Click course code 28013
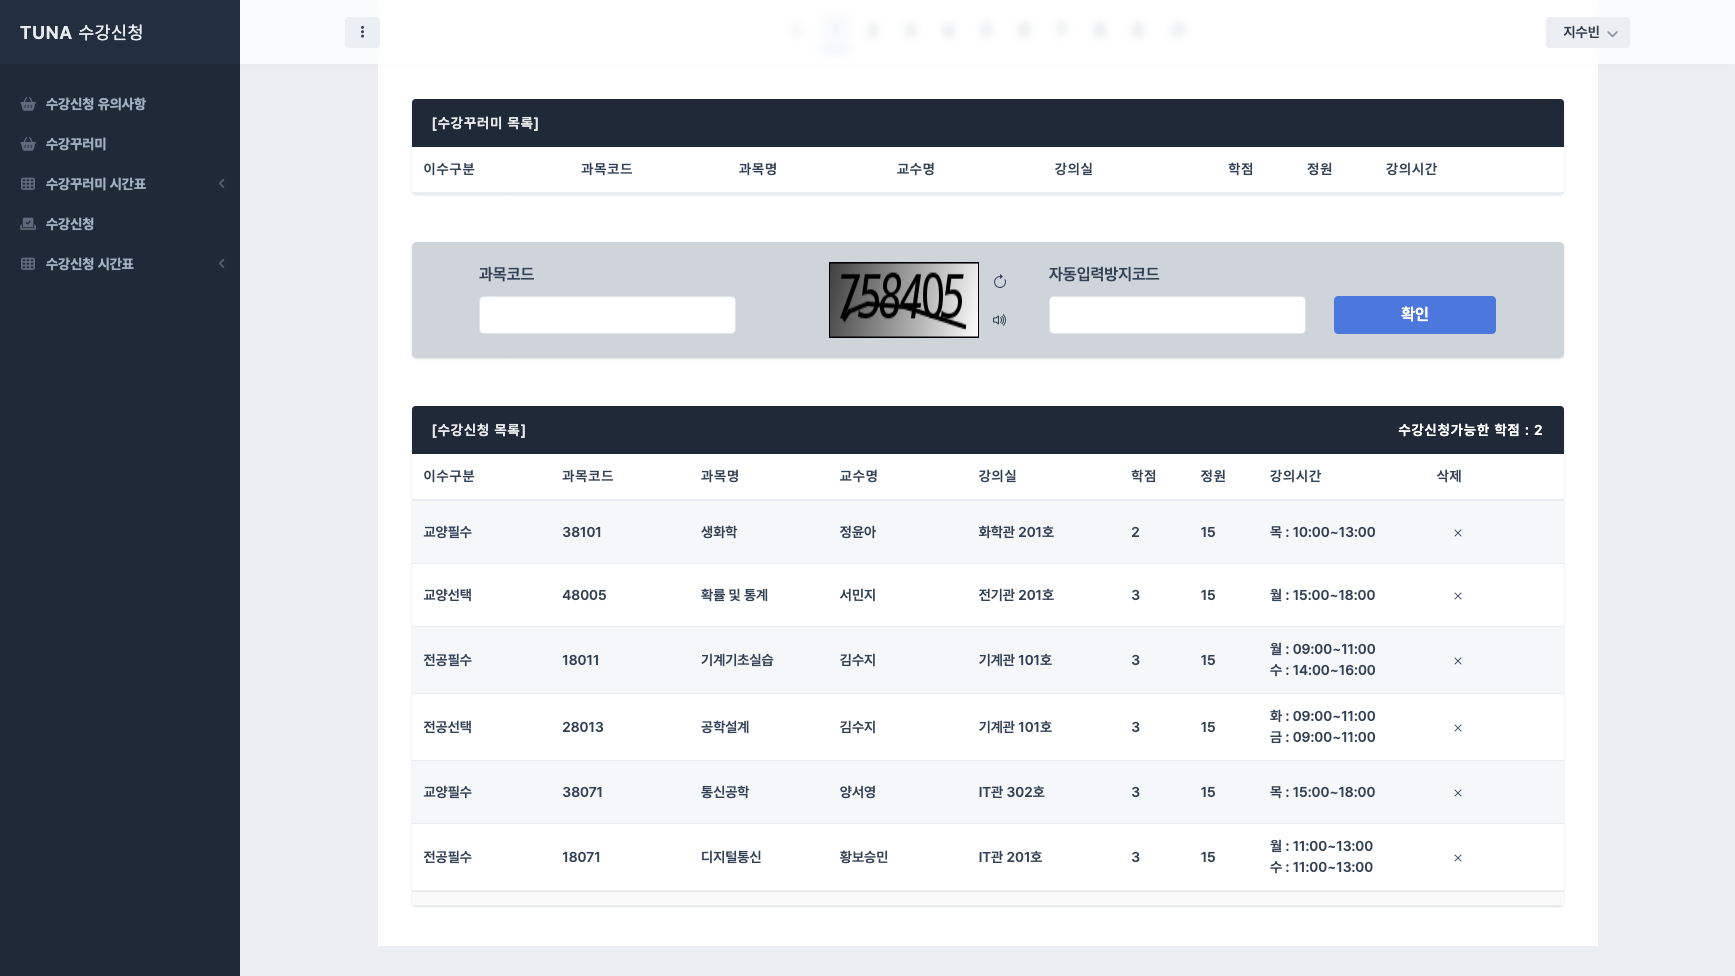 point(583,727)
